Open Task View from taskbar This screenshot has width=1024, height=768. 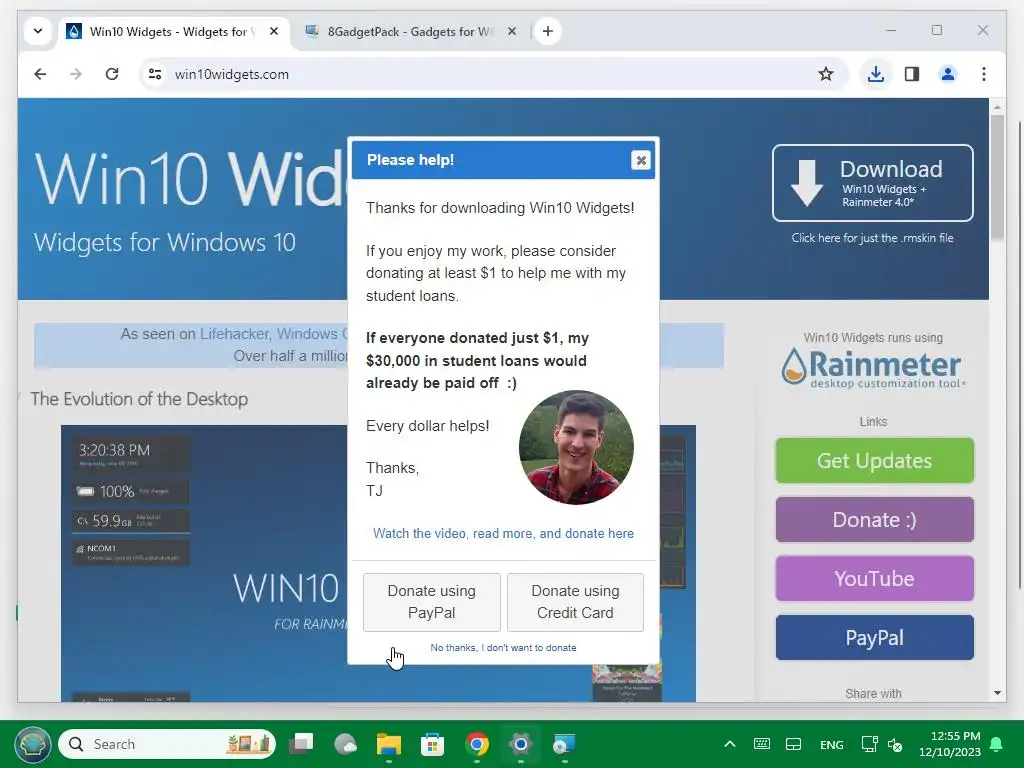coord(301,744)
